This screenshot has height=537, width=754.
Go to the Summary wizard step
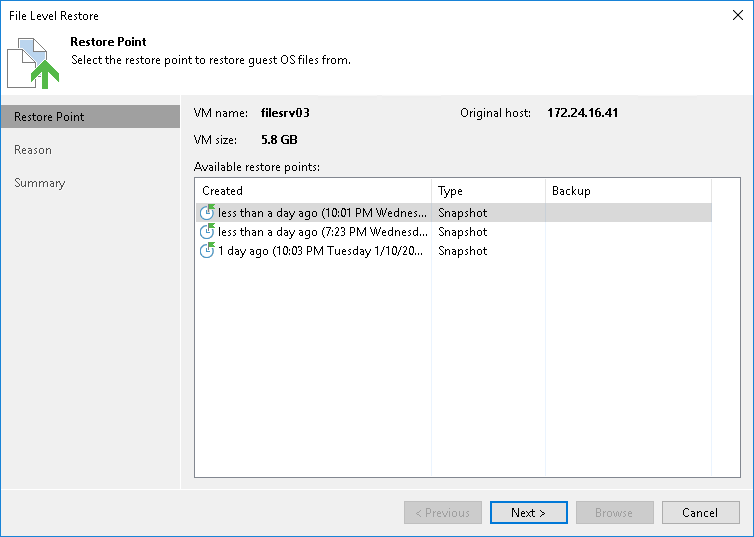[39, 183]
